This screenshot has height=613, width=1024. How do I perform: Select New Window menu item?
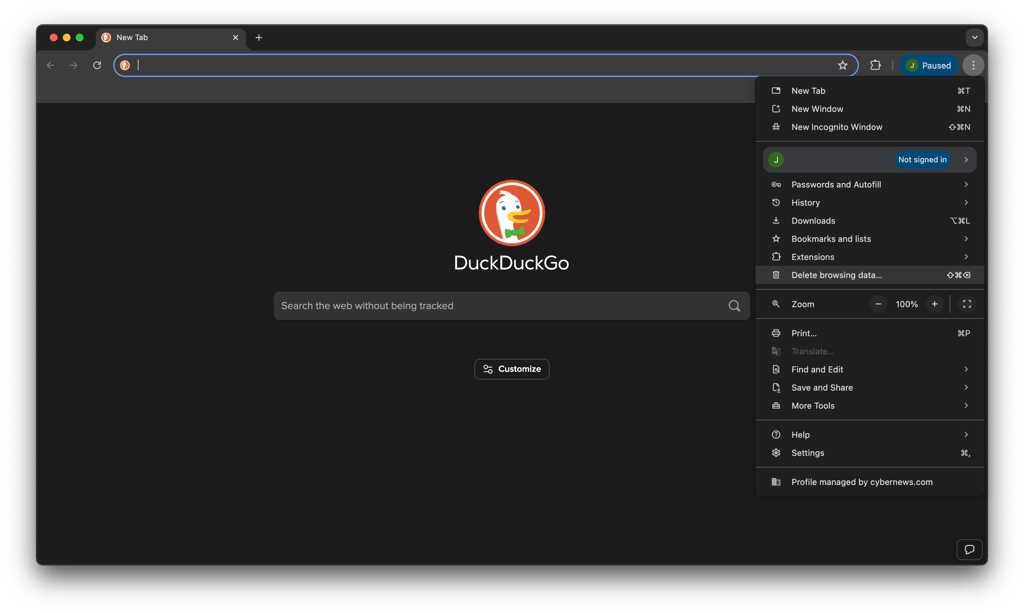coord(870,109)
